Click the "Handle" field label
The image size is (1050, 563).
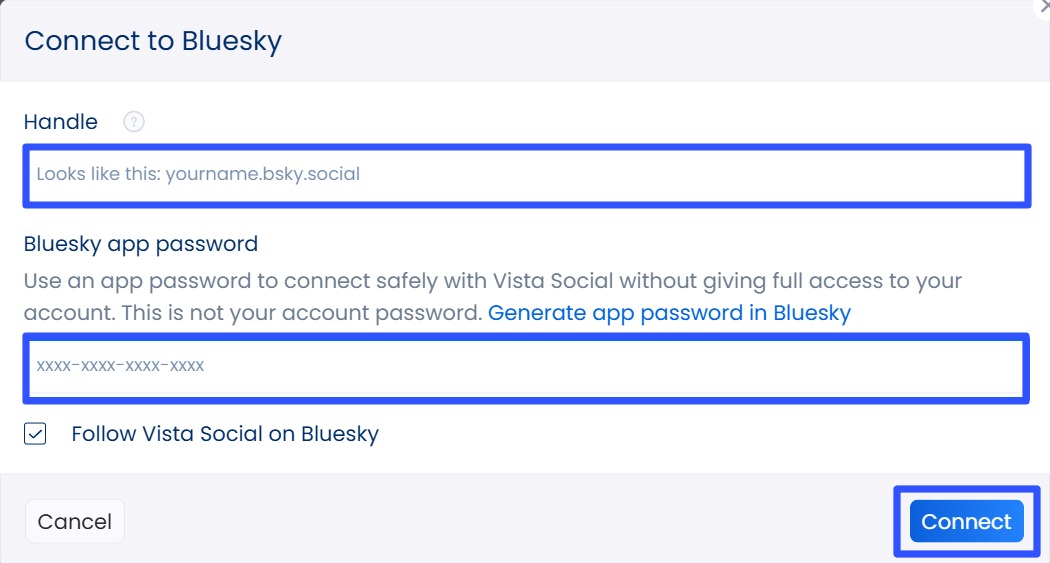point(61,122)
